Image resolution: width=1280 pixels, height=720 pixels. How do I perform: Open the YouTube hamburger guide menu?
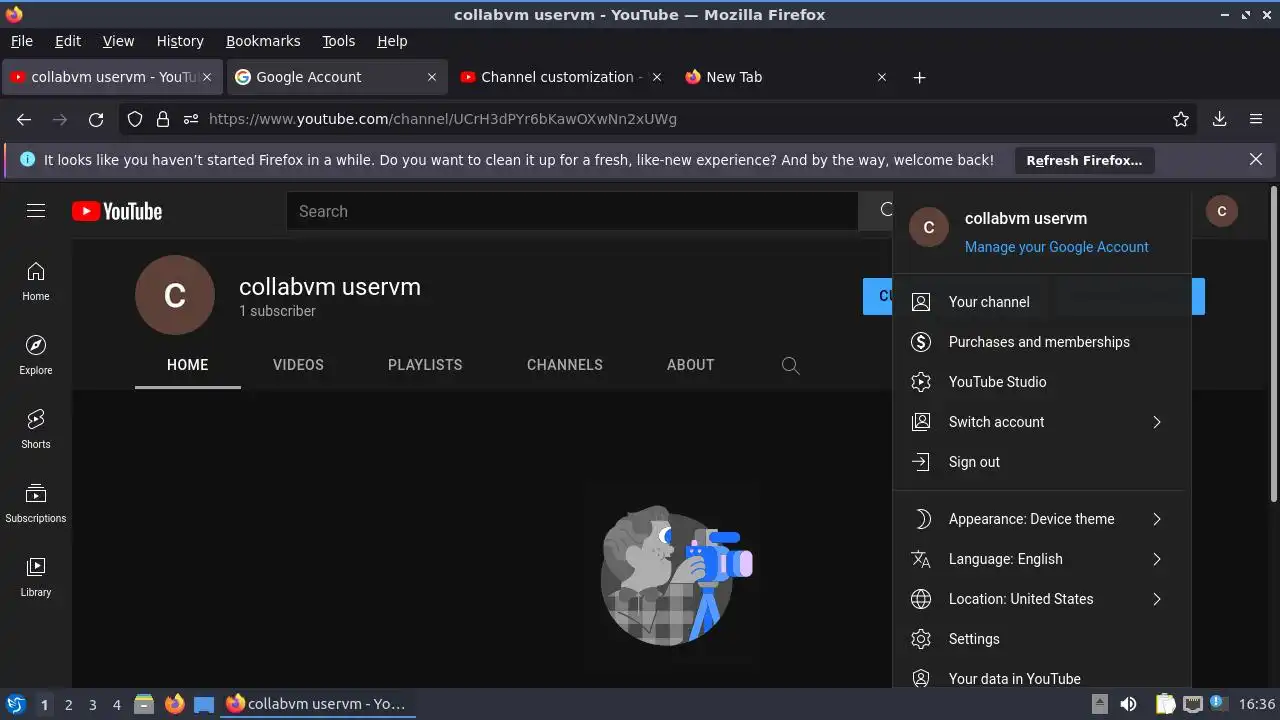(36, 211)
